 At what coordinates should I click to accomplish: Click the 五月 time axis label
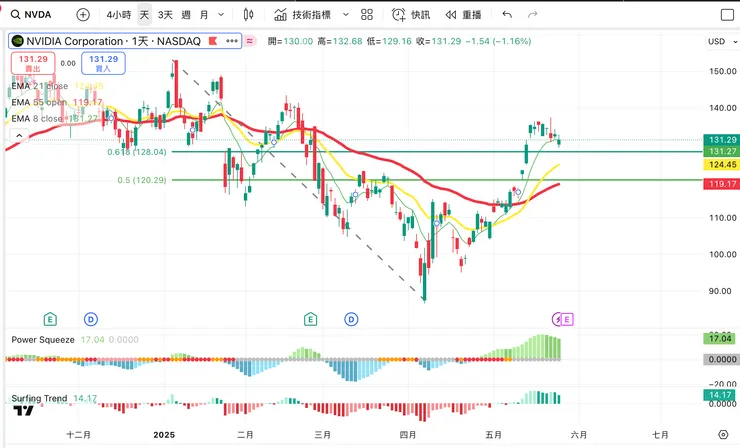point(493,435)
